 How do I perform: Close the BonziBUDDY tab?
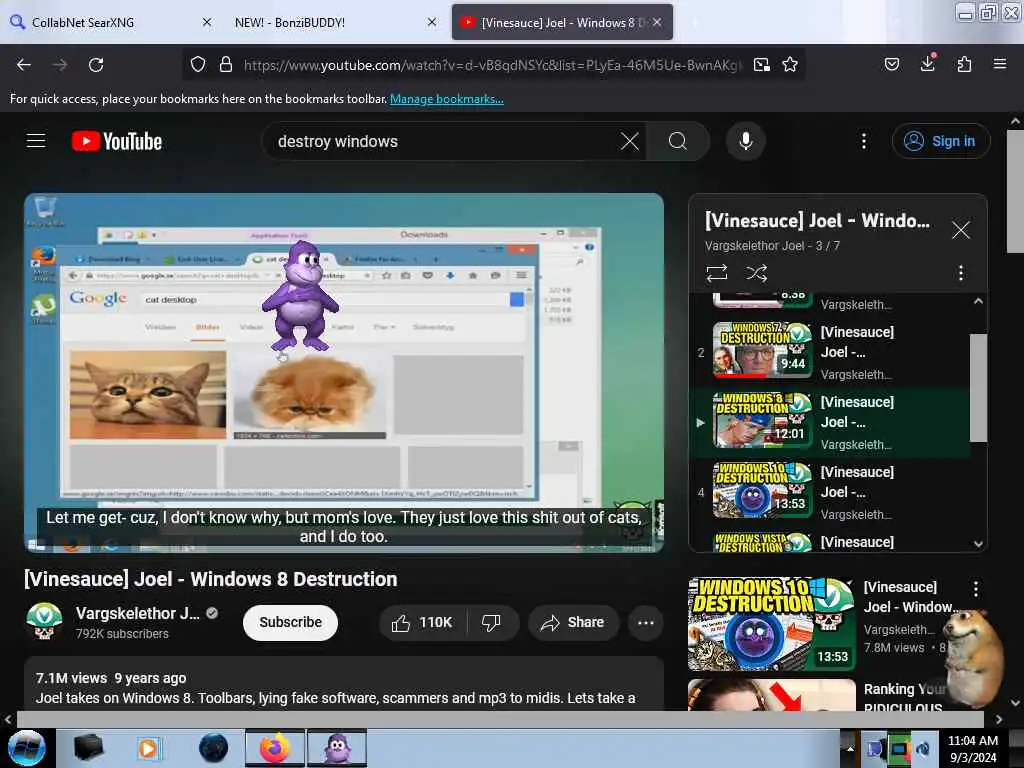pyautogui.click(x=432, y=22)
